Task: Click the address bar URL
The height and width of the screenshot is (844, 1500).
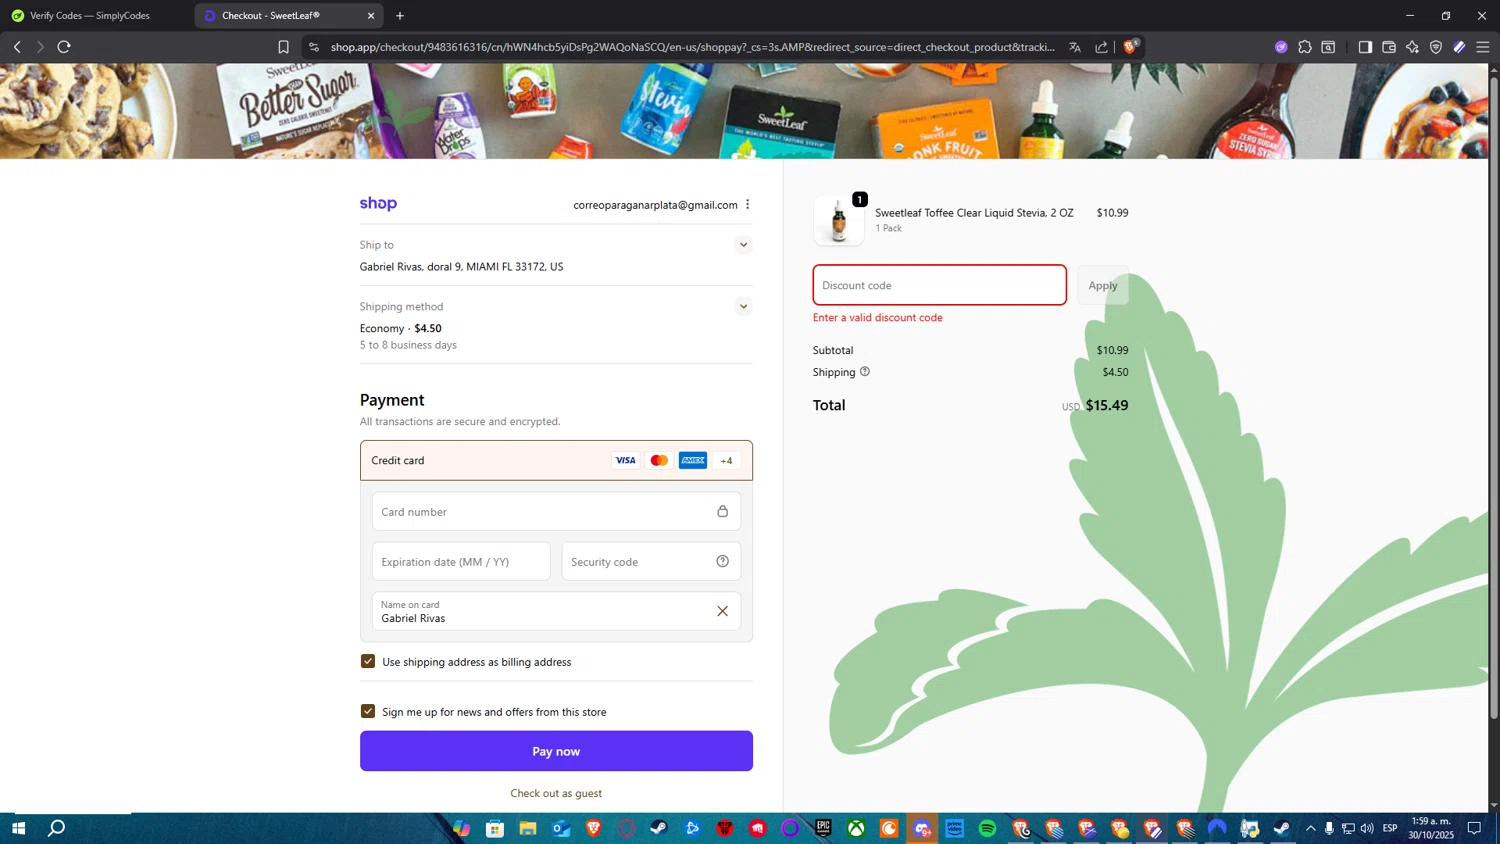Action: [692, 47]
